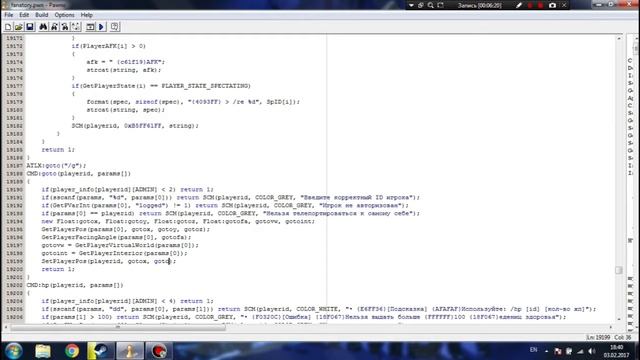The width and height of the screenshot is (640, 360).
Task: Click the SCM(playerid, 0xB5FF61FF, string); line
Action: (x=135, y=126)
